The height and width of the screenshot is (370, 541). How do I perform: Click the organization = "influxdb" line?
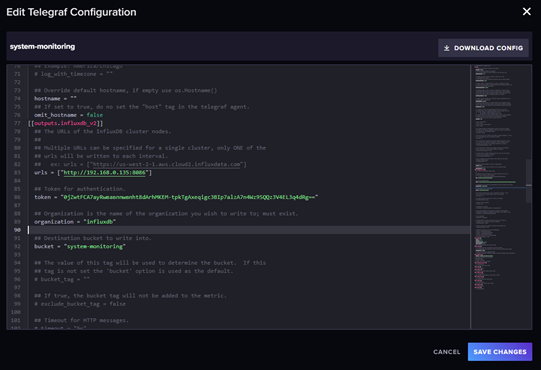tap(75, 222)
